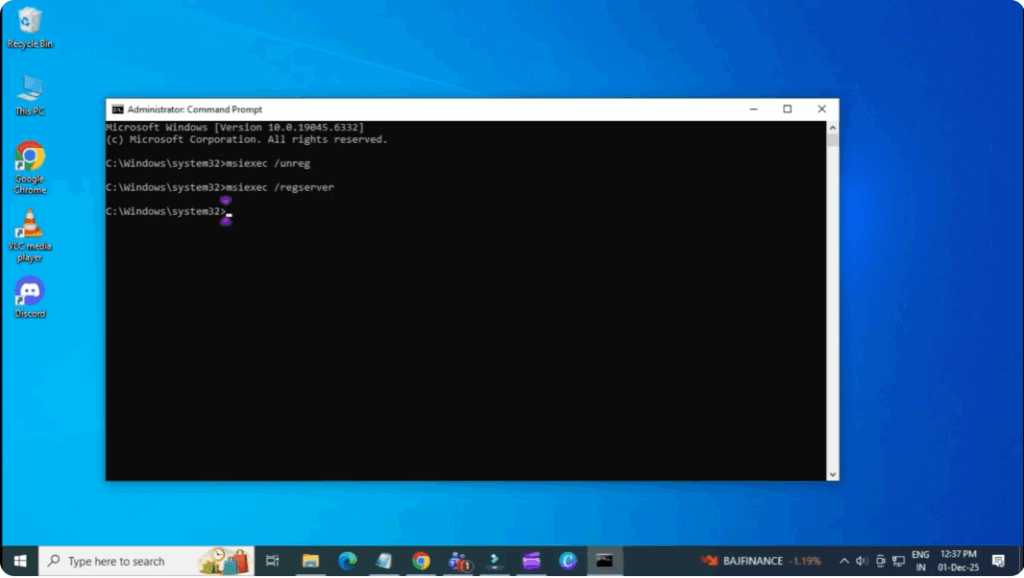Expand hidden icons in the system tray
This screenshot has width=1024, height=578.
[x=845, y=561]
